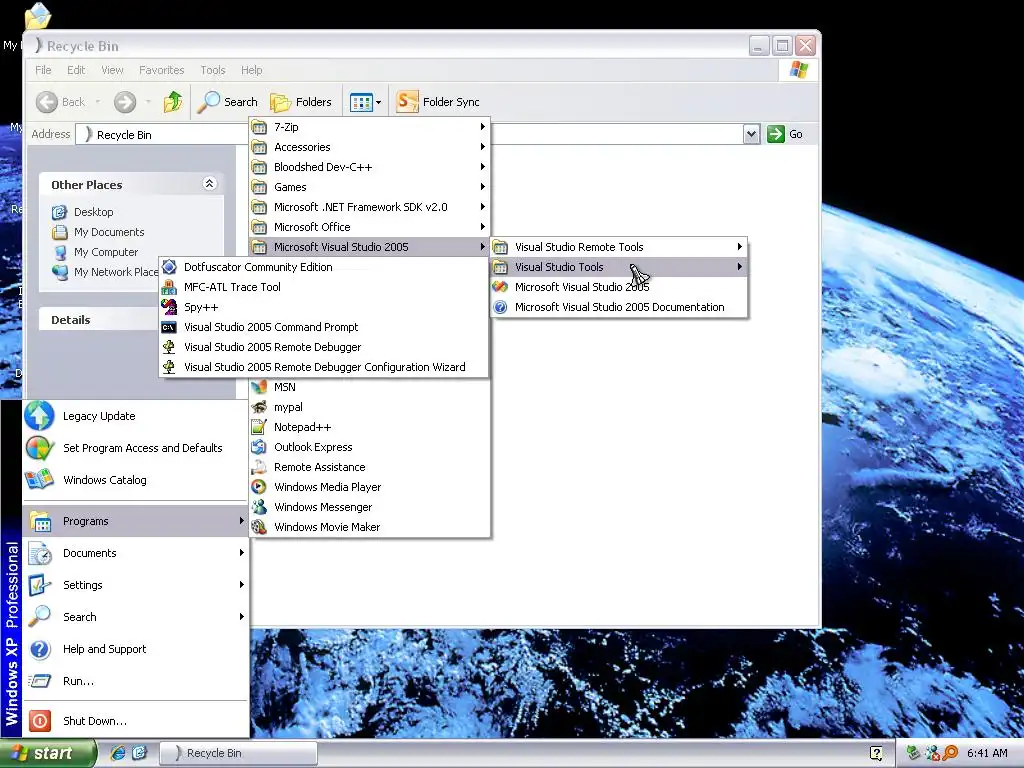The height and width of the screenshot is (768, 1024).
Task: Click the Search toolbar button in Recycle Bin
Action: coord(227,102)
